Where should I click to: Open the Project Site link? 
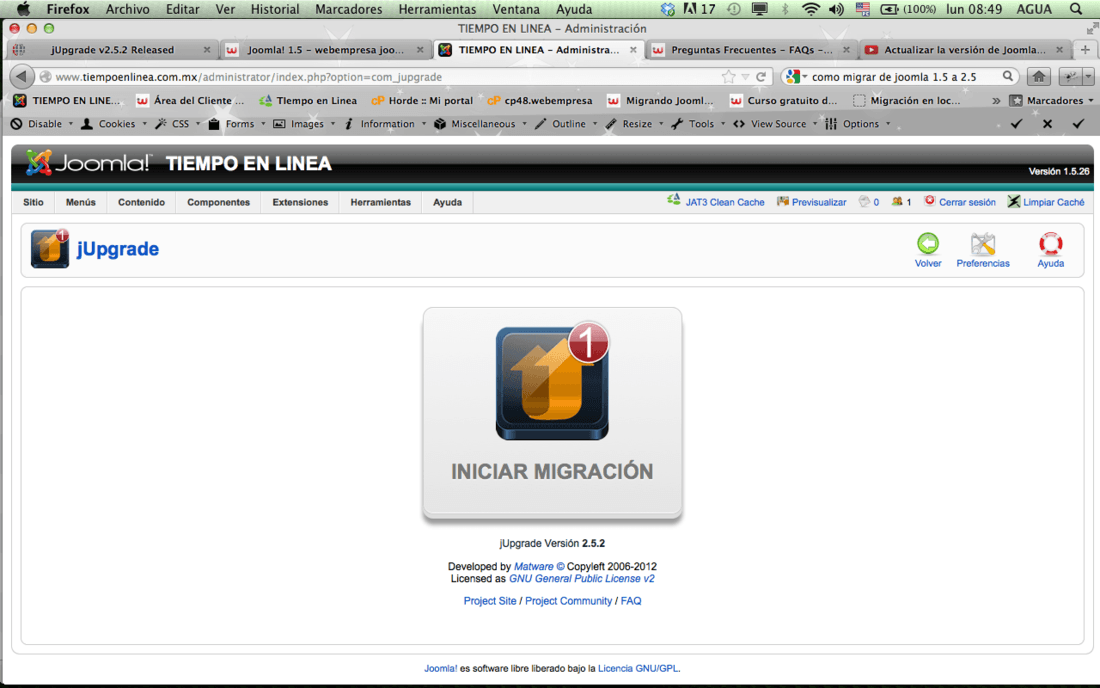click(x=490, y=601)
